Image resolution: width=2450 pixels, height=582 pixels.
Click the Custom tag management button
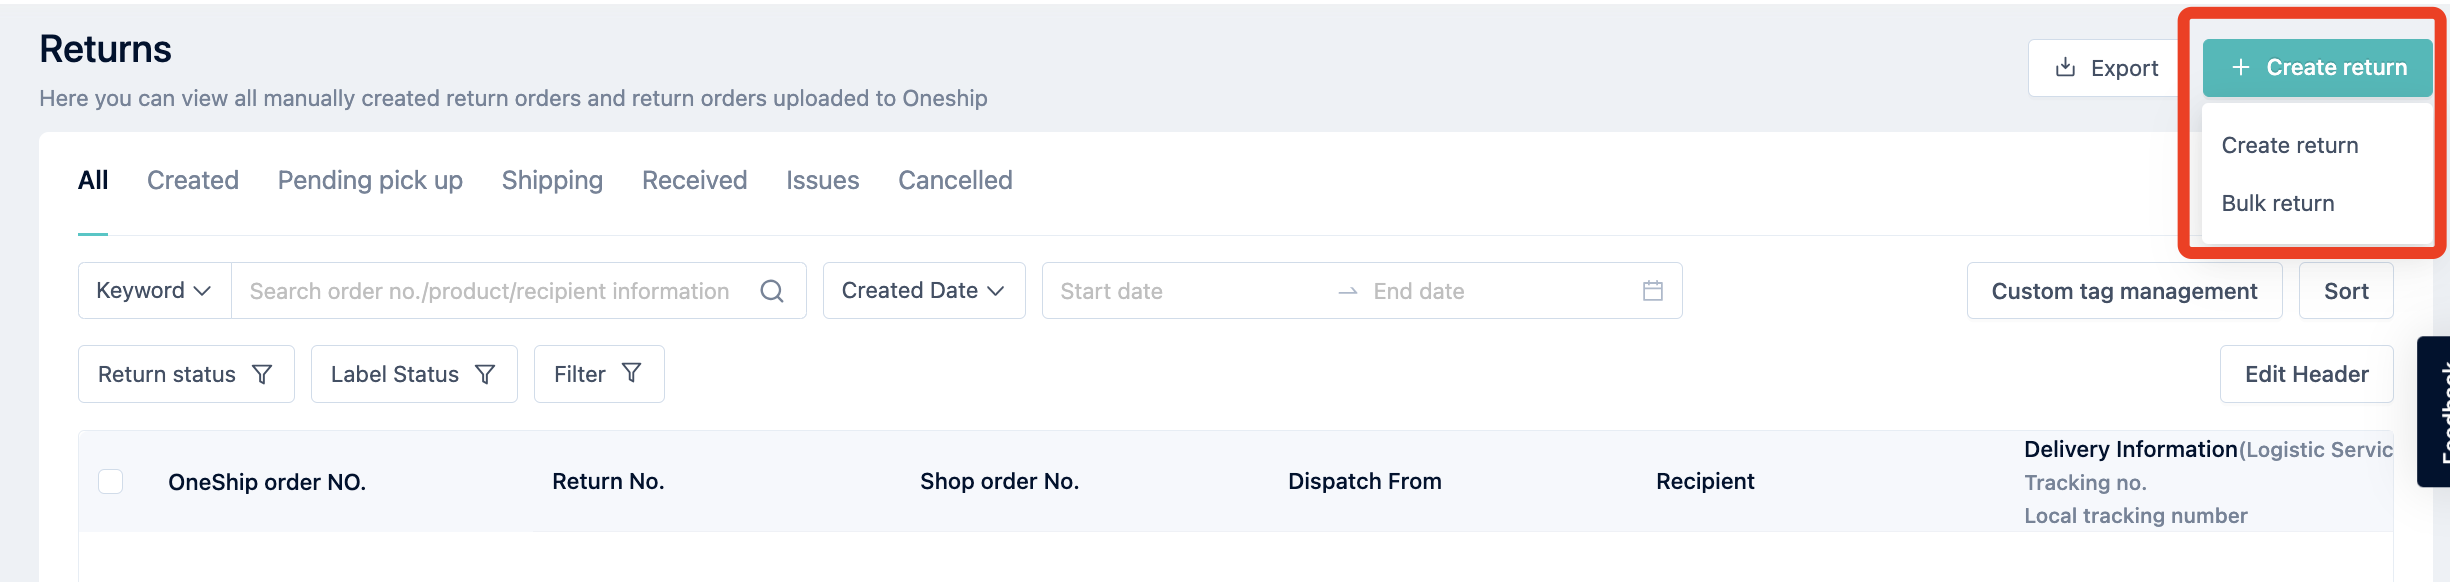pyautogui.click(x=2124, y=291)
